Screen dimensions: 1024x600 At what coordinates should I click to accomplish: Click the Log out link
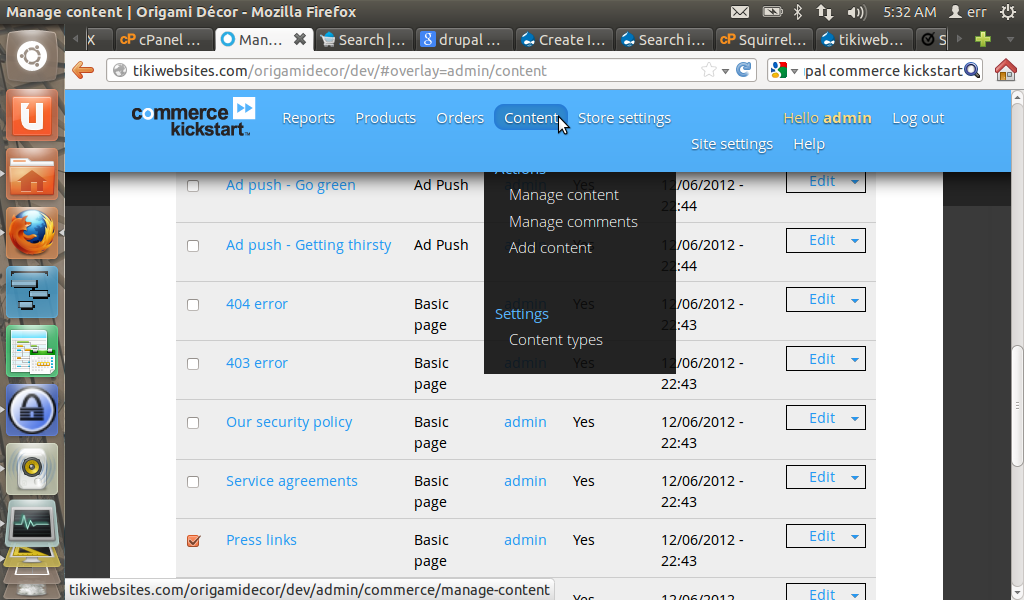(x=917, y=118)
